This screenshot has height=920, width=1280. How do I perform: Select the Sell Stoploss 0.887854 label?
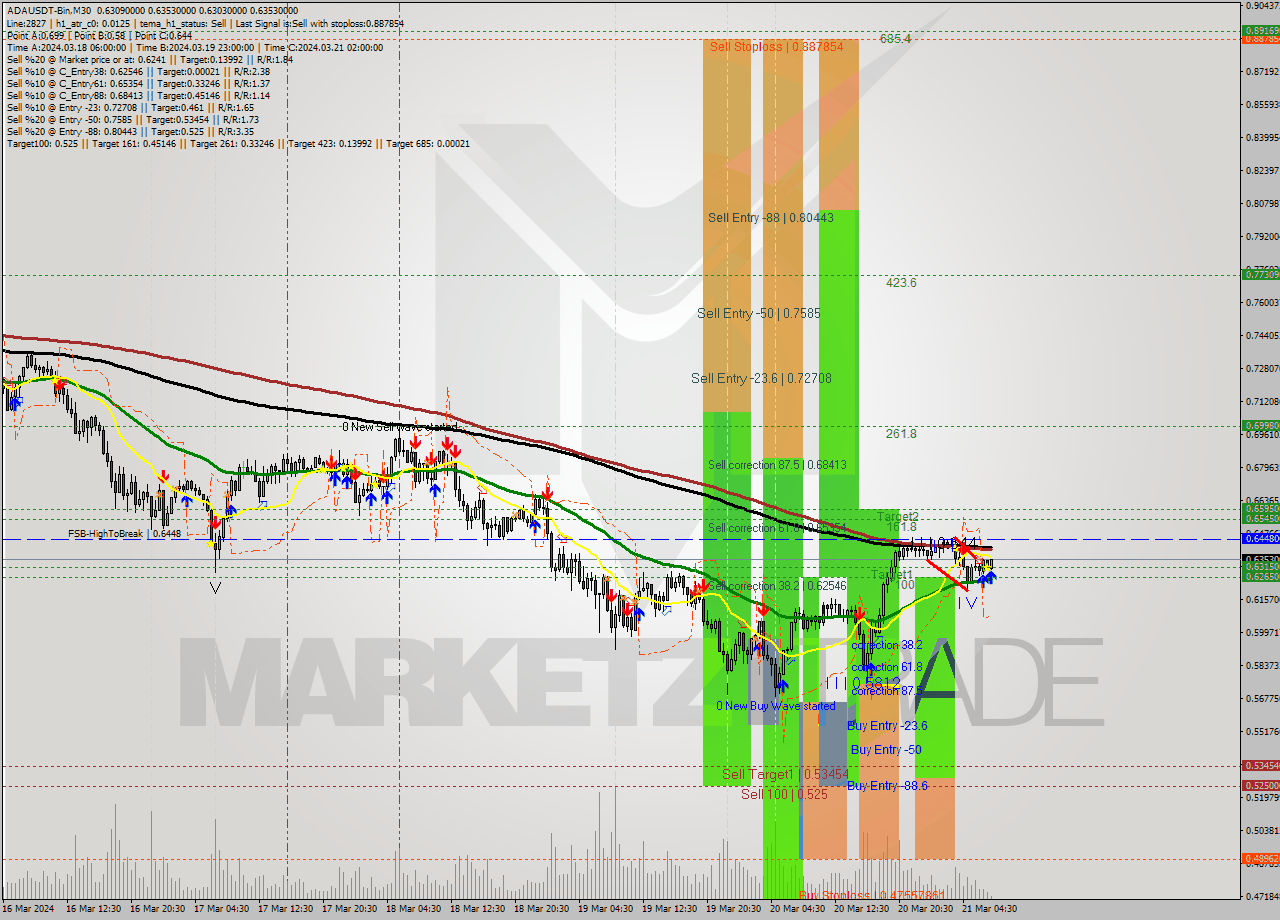[x=777, y=46]
